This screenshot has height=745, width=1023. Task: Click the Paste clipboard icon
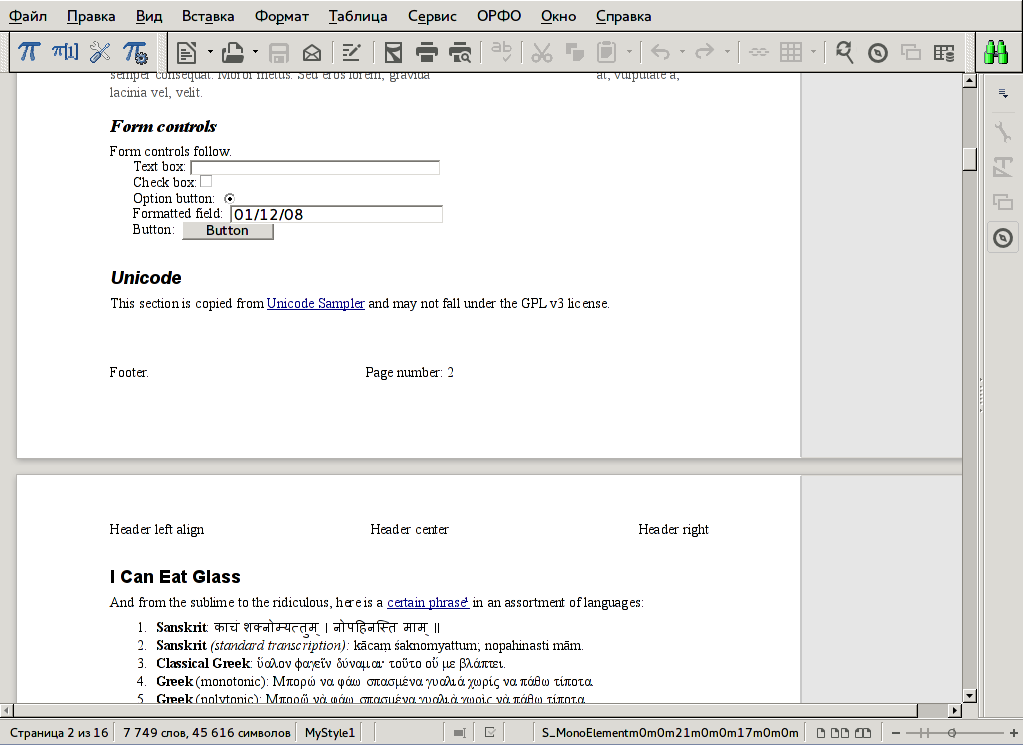pos(607,52)
